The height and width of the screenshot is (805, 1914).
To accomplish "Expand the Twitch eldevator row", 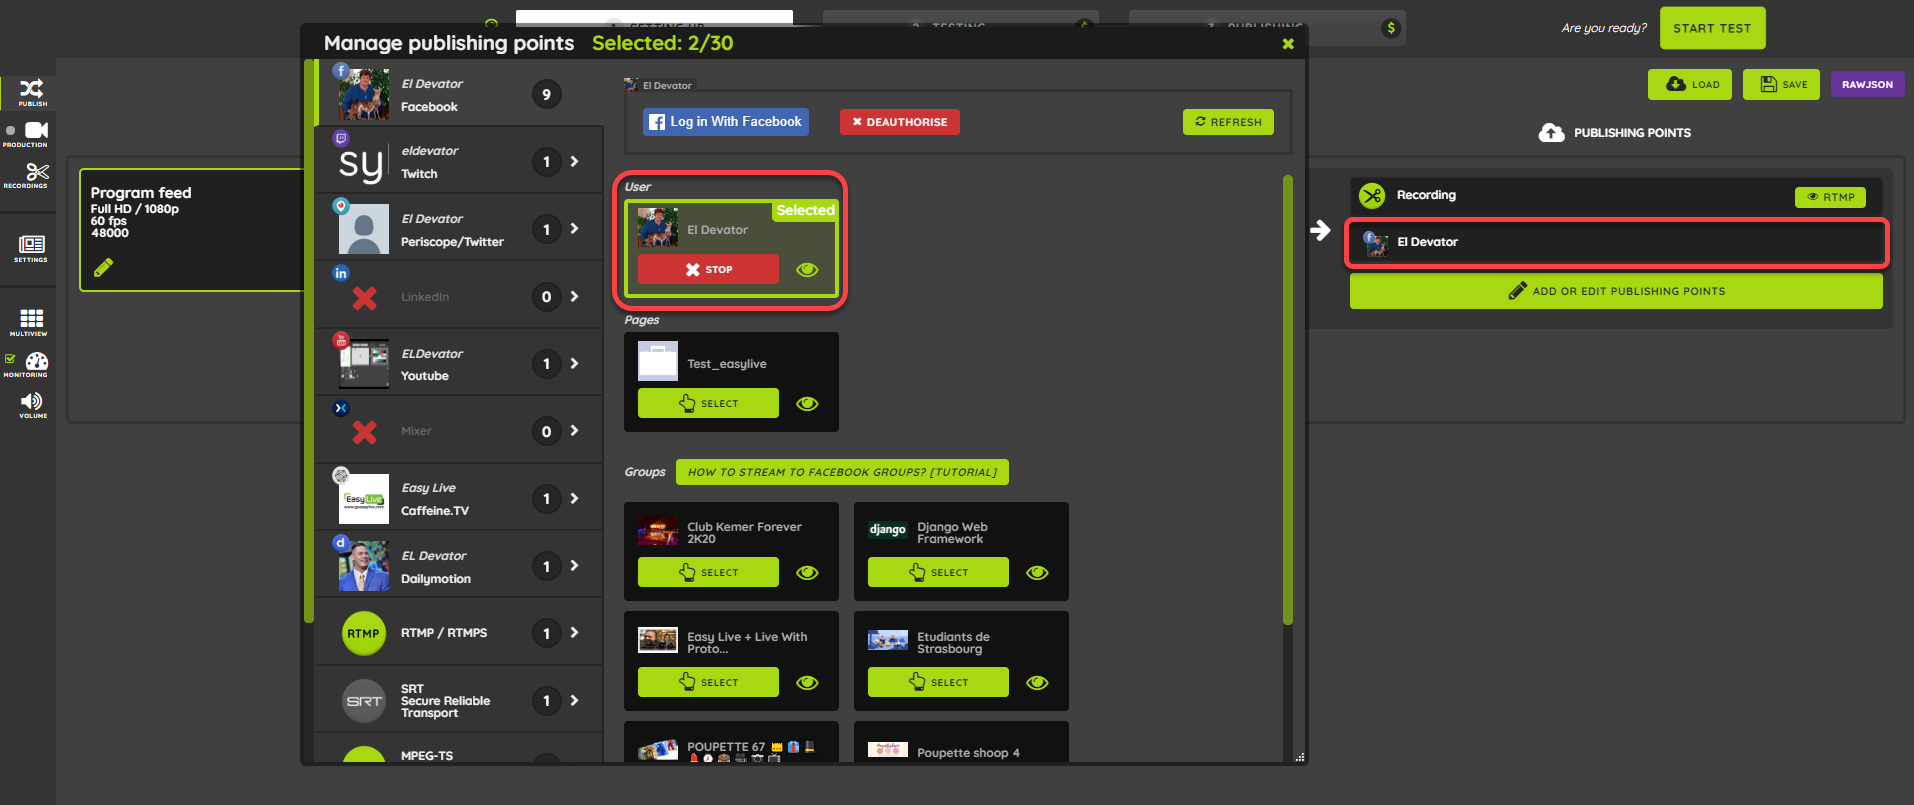I will pos(574,161).
